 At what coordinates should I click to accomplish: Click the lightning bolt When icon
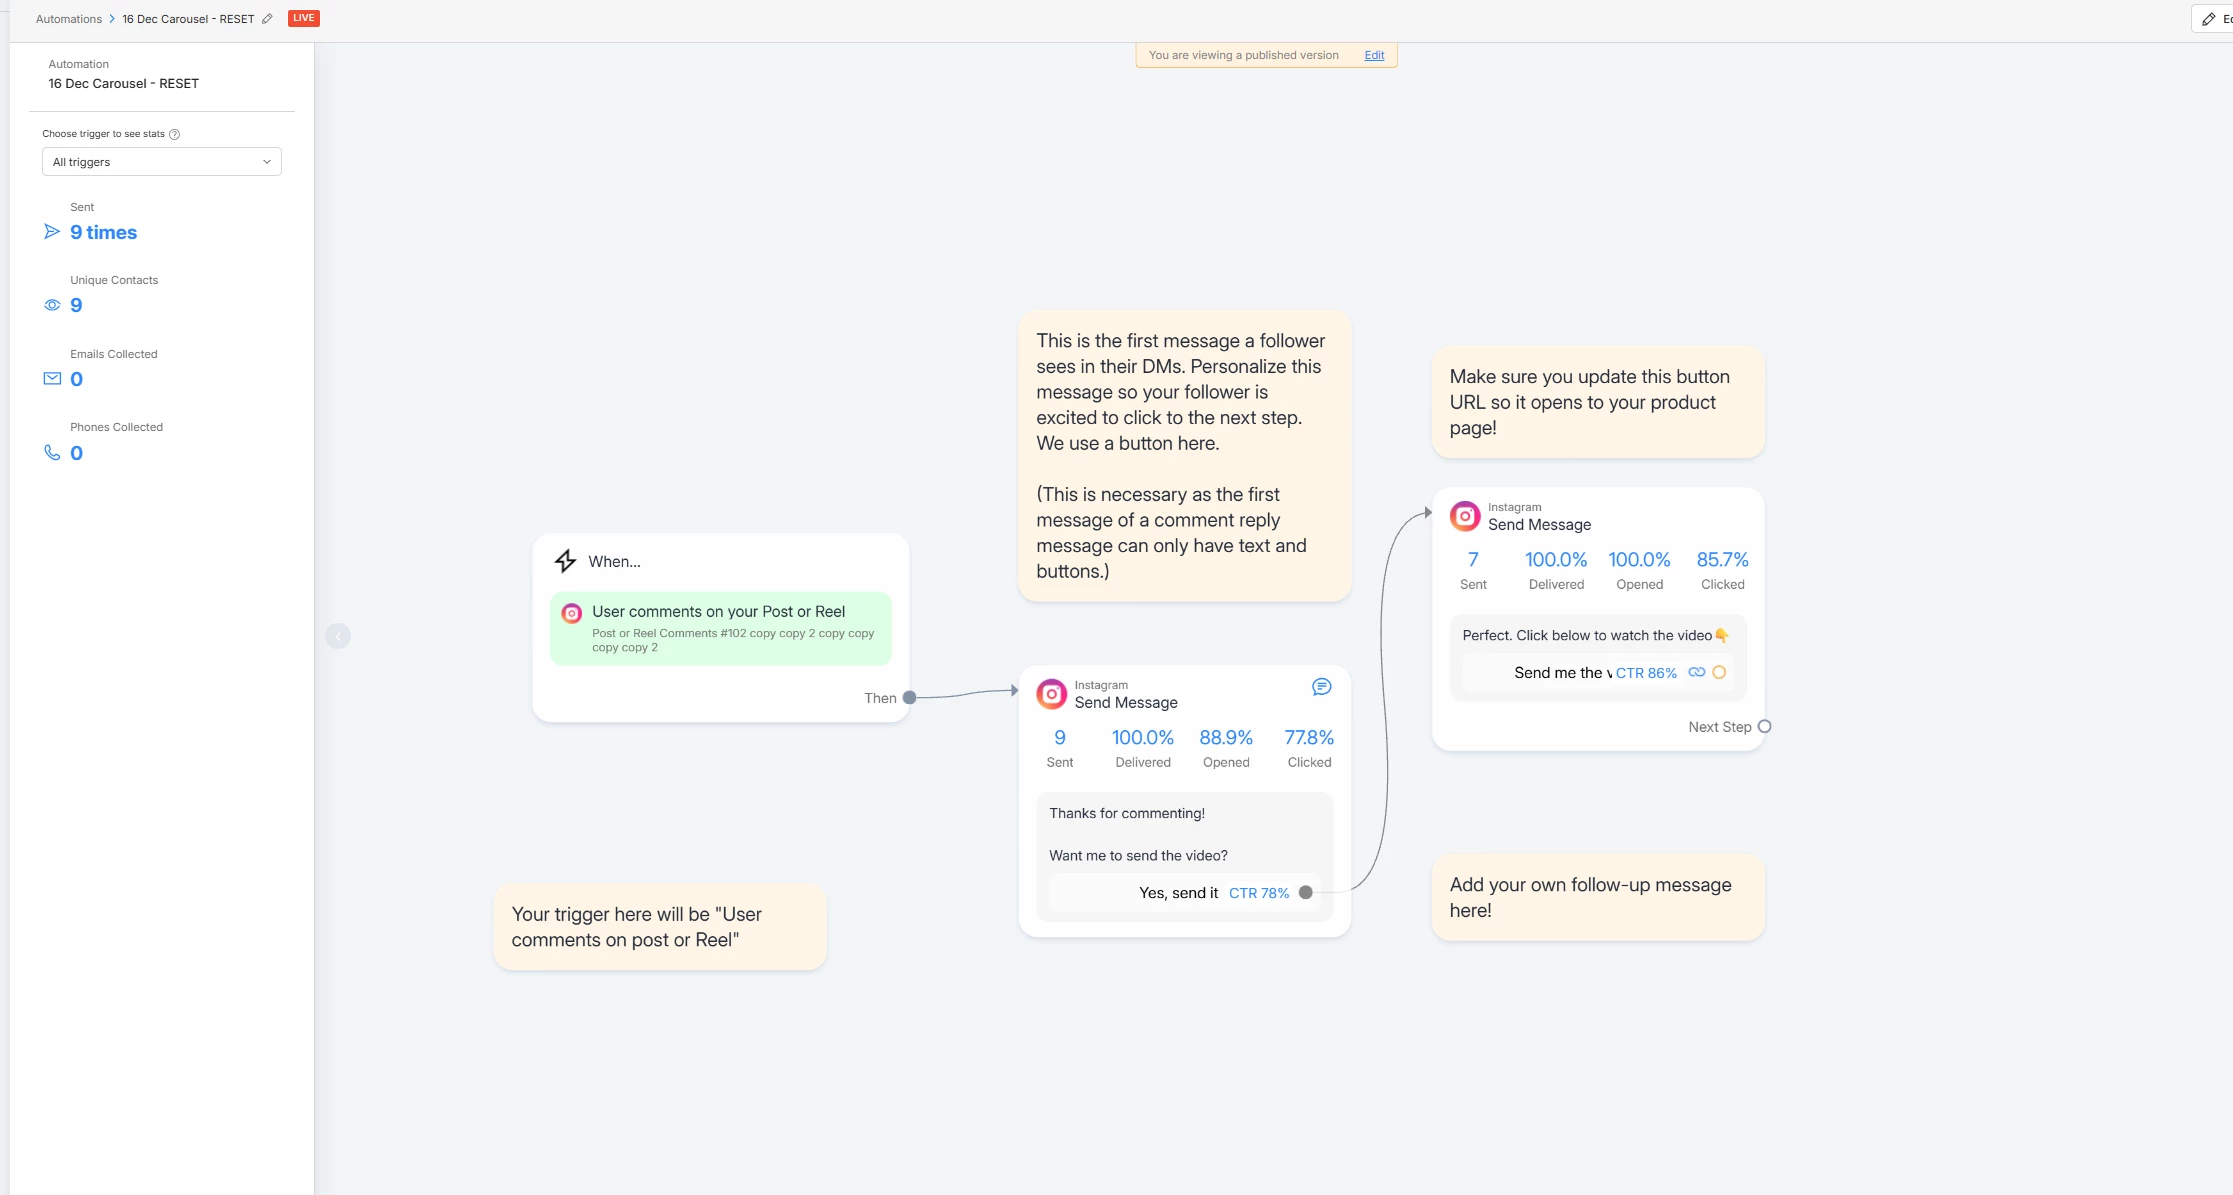pos(565,561)
